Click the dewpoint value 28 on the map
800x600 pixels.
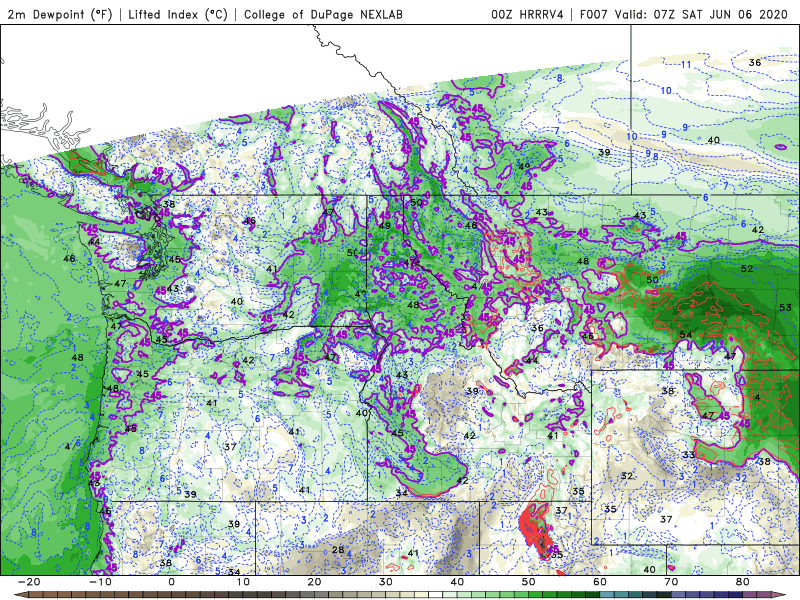pyautogui.click(x=338, y=549)
